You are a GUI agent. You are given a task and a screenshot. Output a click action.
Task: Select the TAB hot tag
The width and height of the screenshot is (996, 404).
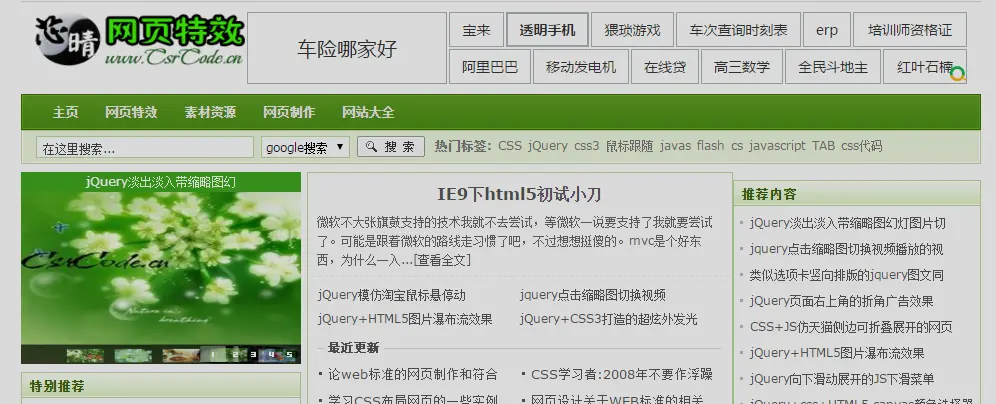coord(823,145)
